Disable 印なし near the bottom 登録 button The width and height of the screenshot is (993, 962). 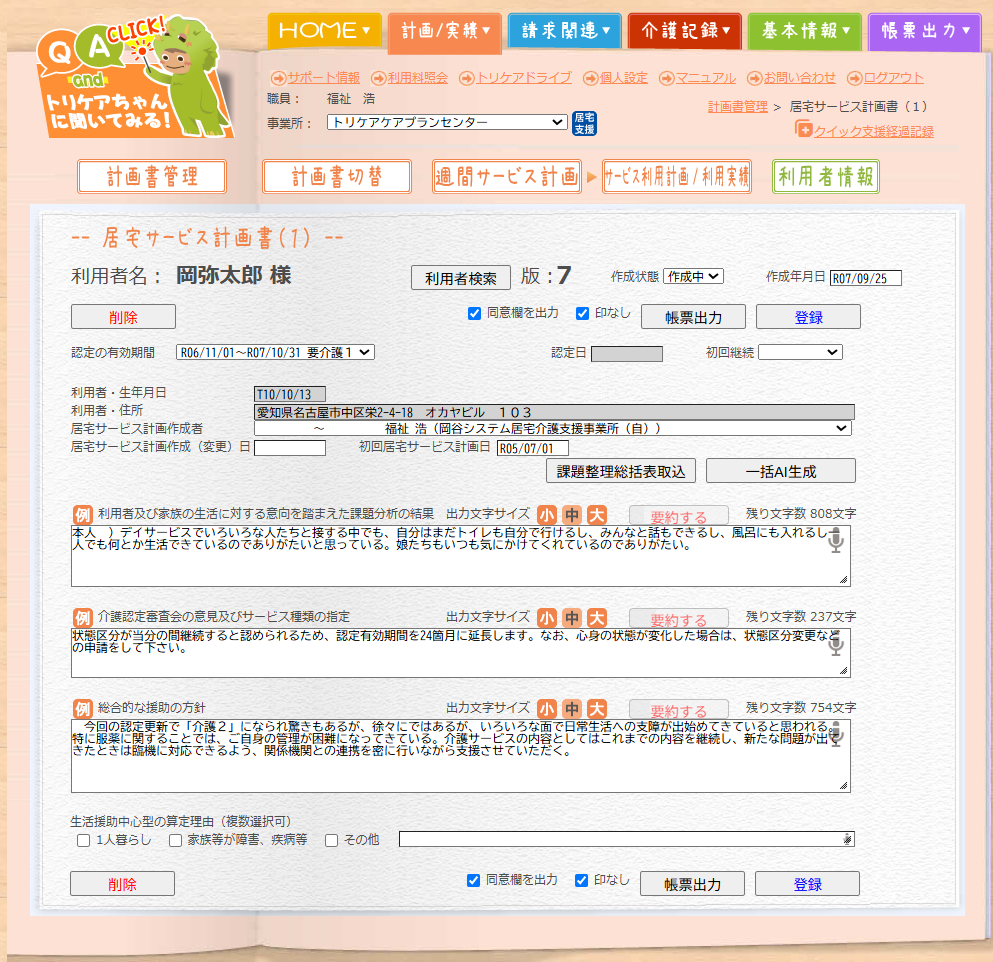(x=581, y=879)
